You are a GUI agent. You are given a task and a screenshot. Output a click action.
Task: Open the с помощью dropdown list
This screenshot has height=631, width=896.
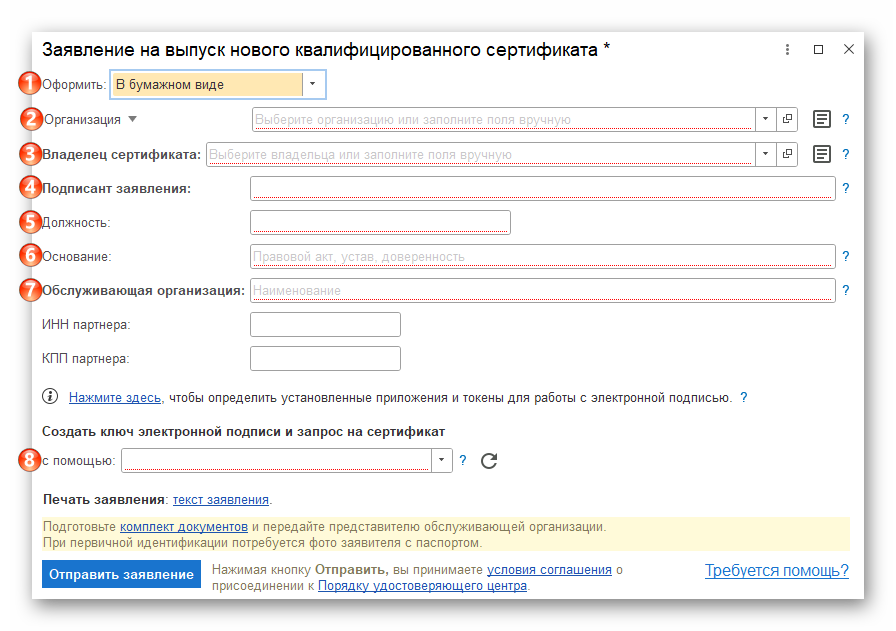(x=441, y=461)
